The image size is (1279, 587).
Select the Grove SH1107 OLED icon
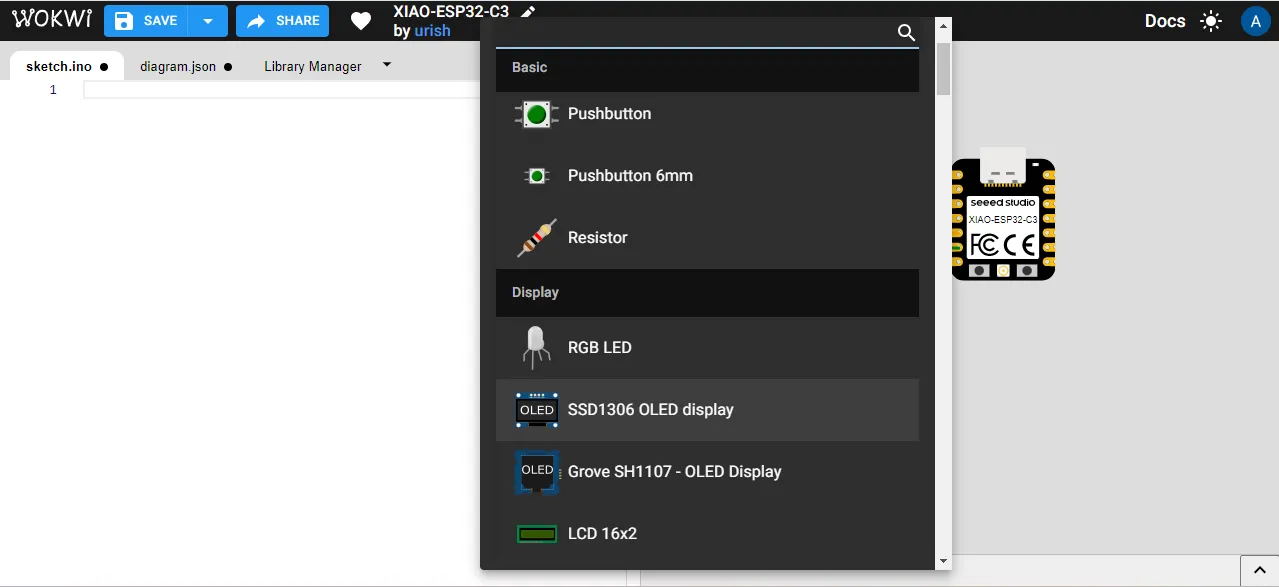(537, 472)
